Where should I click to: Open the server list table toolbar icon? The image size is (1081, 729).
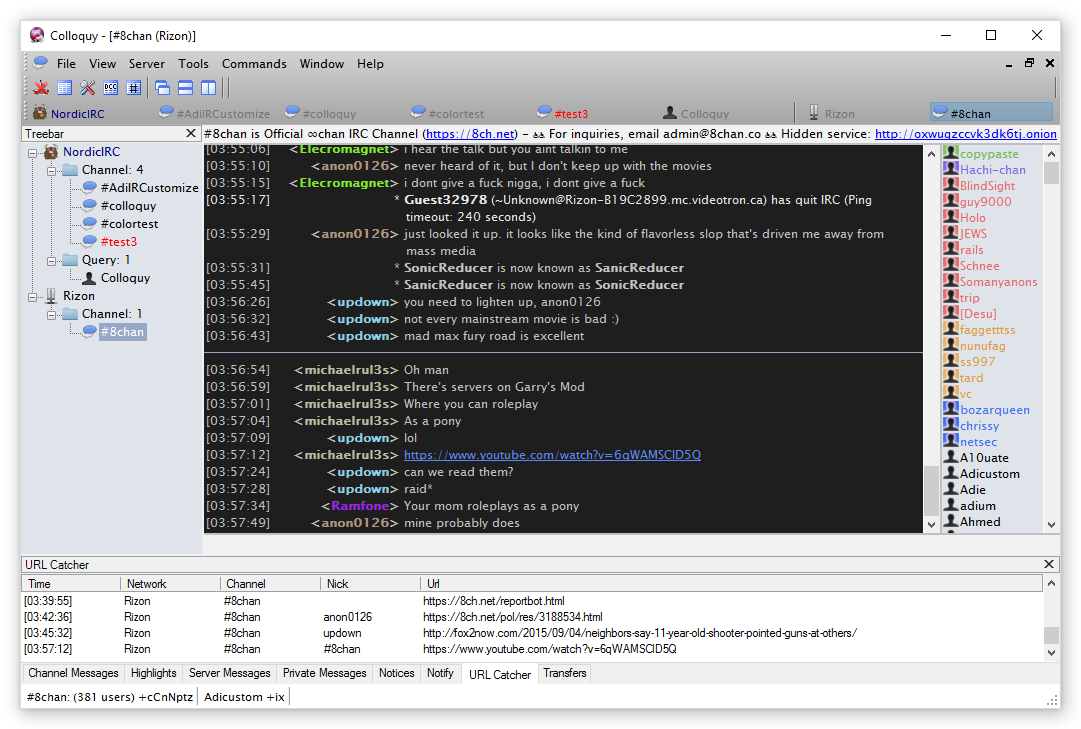point(65,88)
